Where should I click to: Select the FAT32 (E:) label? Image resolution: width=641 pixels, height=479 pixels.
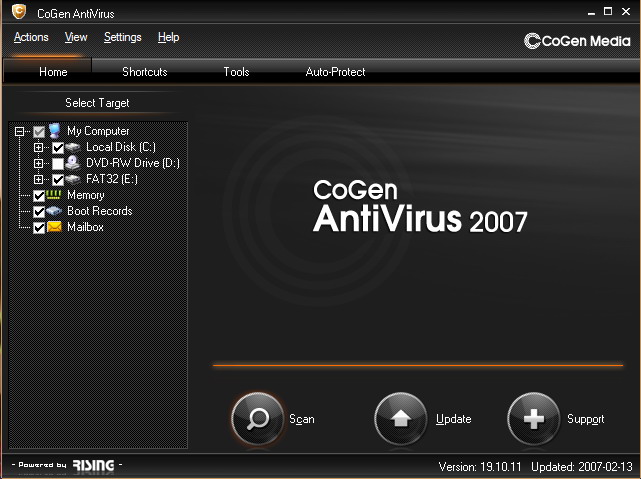112,179
